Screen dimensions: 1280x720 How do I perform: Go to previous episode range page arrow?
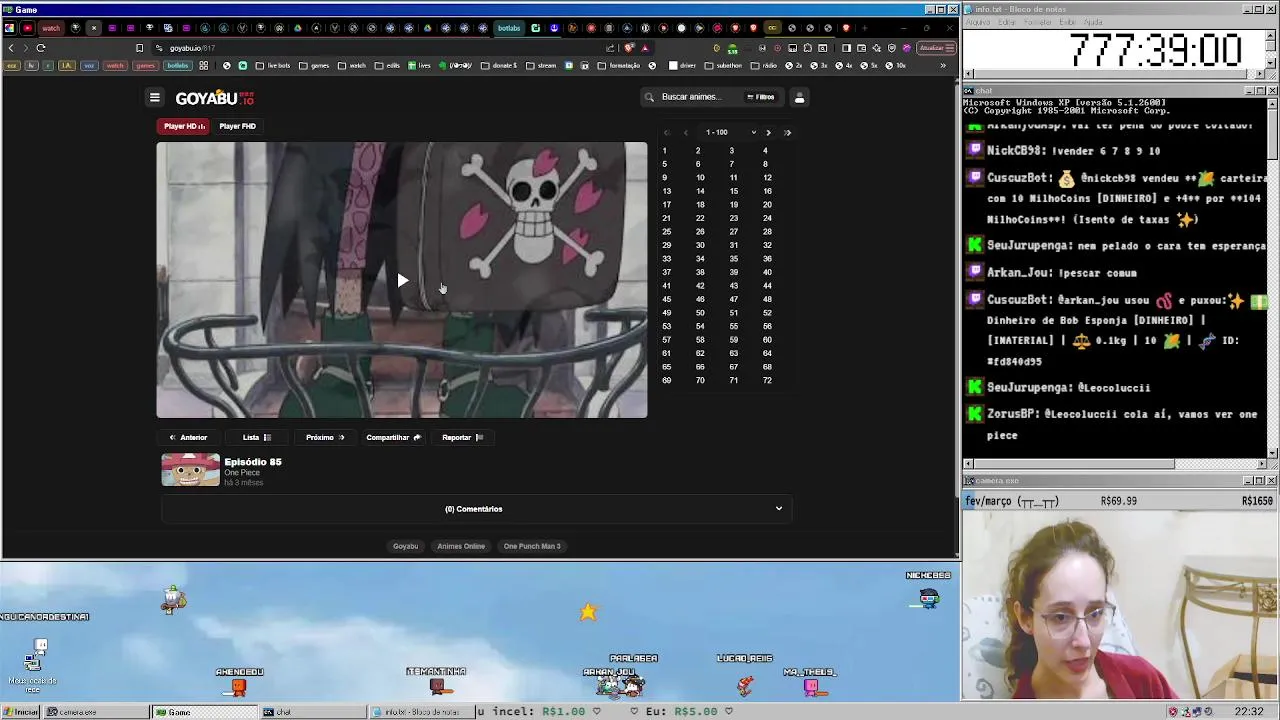tap(686, 132)
